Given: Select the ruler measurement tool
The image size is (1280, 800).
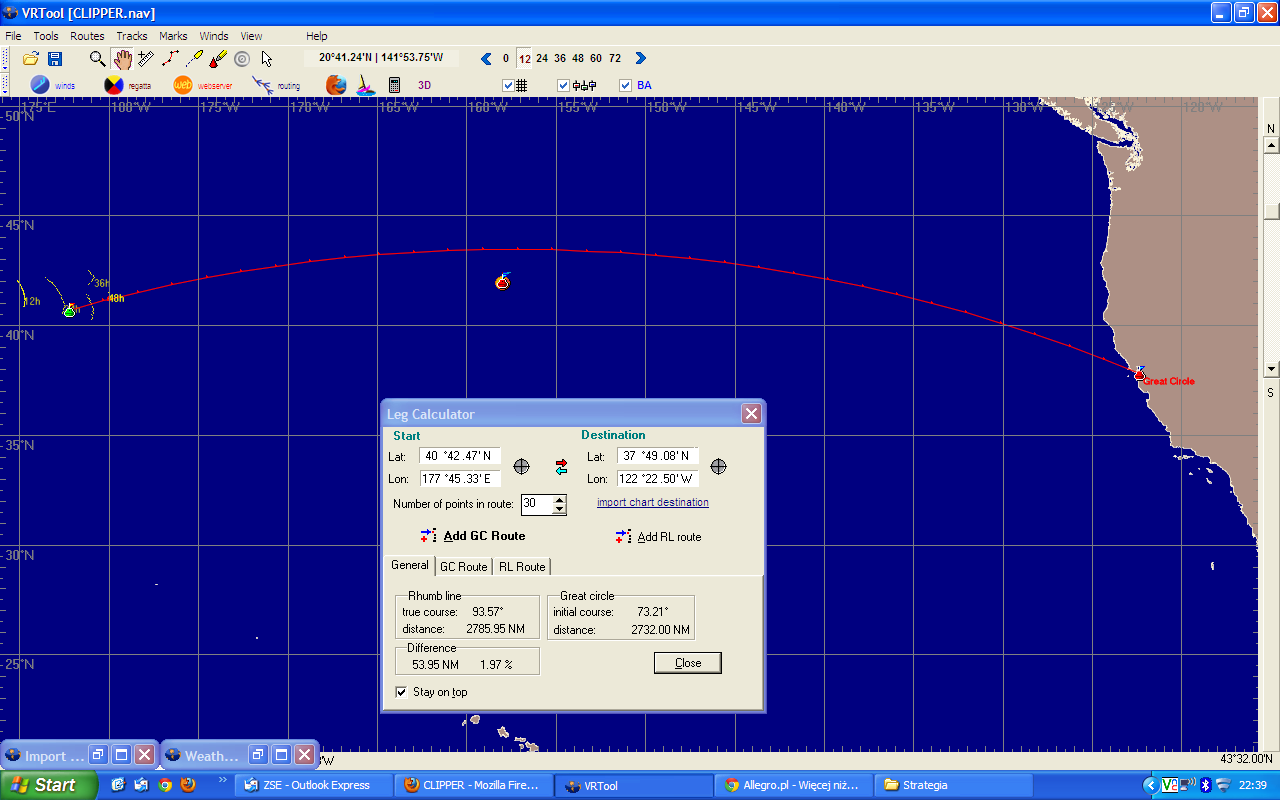Looking at the screenshot, I should coord(146,58).
